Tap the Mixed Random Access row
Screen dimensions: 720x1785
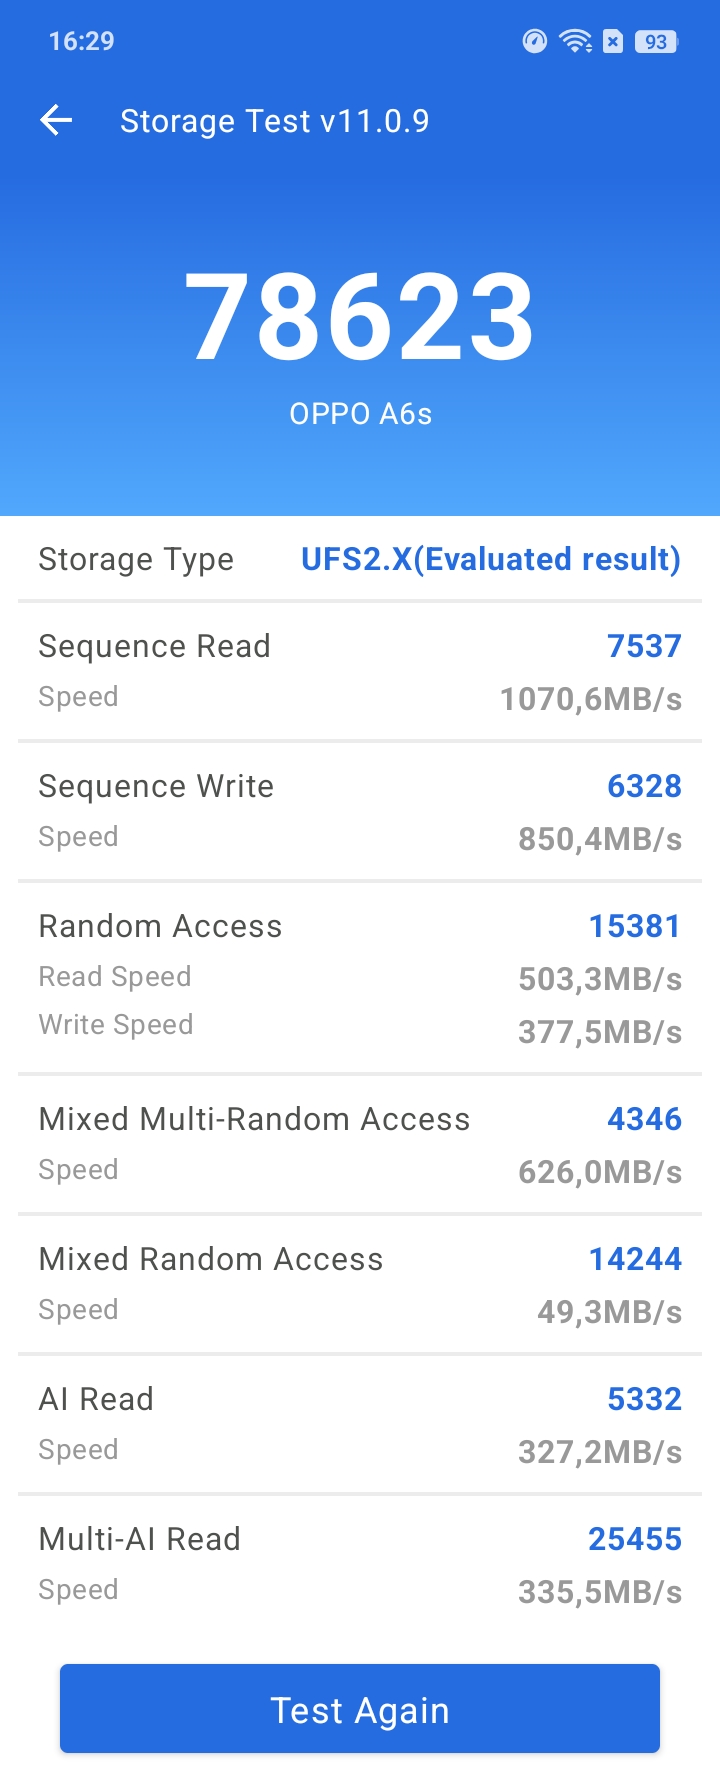click(x=360, y=1284)
